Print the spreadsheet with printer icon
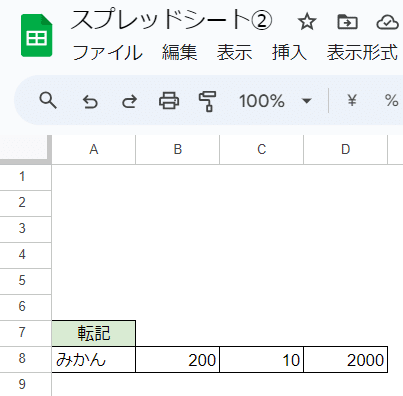This screenshot has width=403, height=396. click(x=169, y=101)
